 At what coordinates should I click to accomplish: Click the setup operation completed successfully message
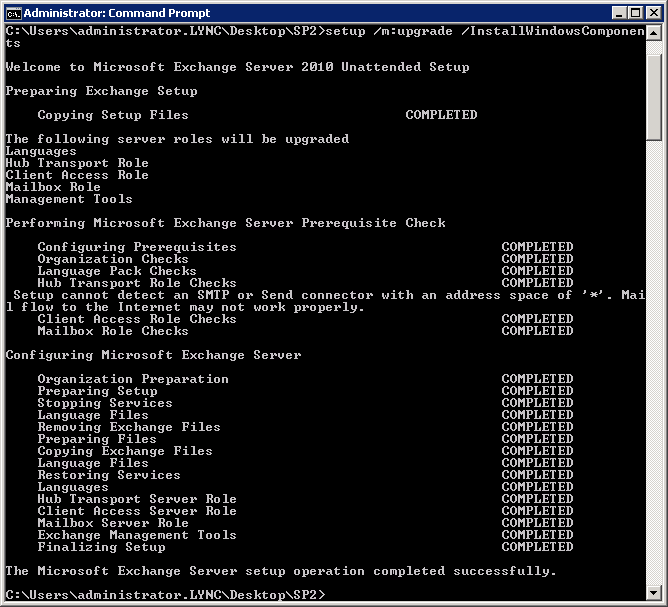click(281, 571)
